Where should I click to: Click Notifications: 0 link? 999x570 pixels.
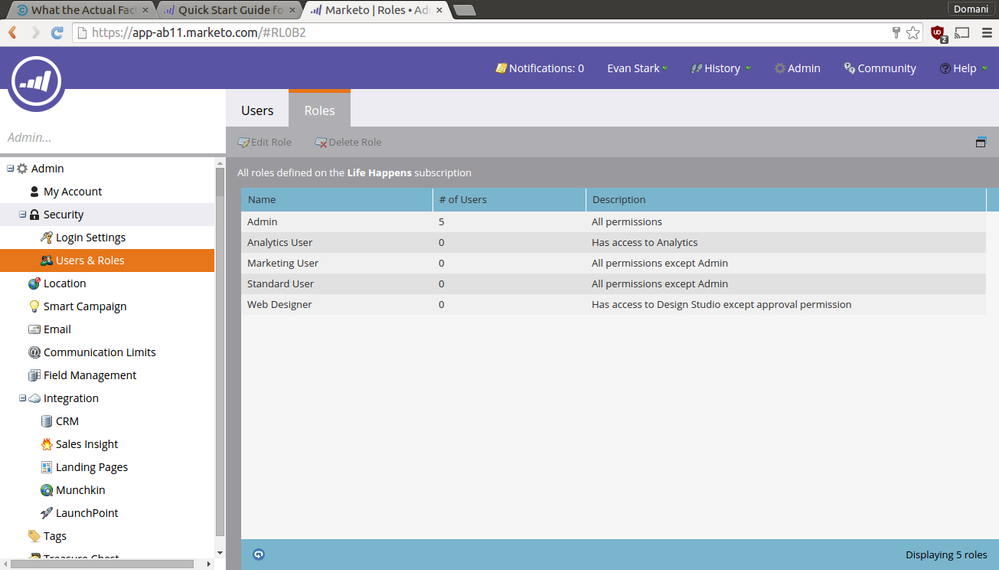(x=540, y=68)
